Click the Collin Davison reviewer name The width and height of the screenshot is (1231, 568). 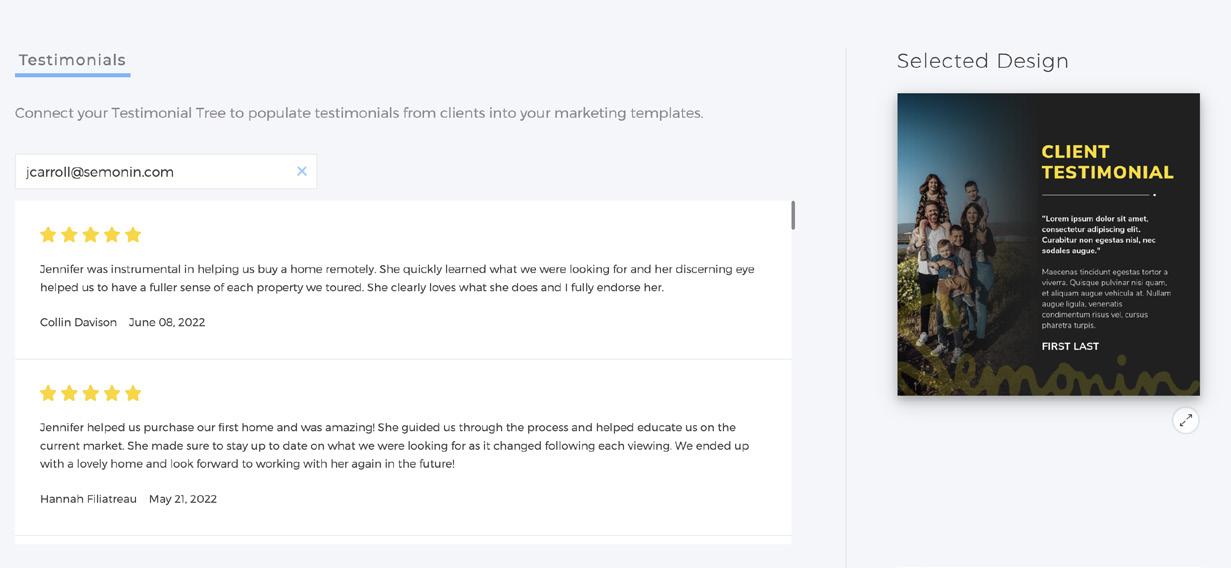point(78,322)
